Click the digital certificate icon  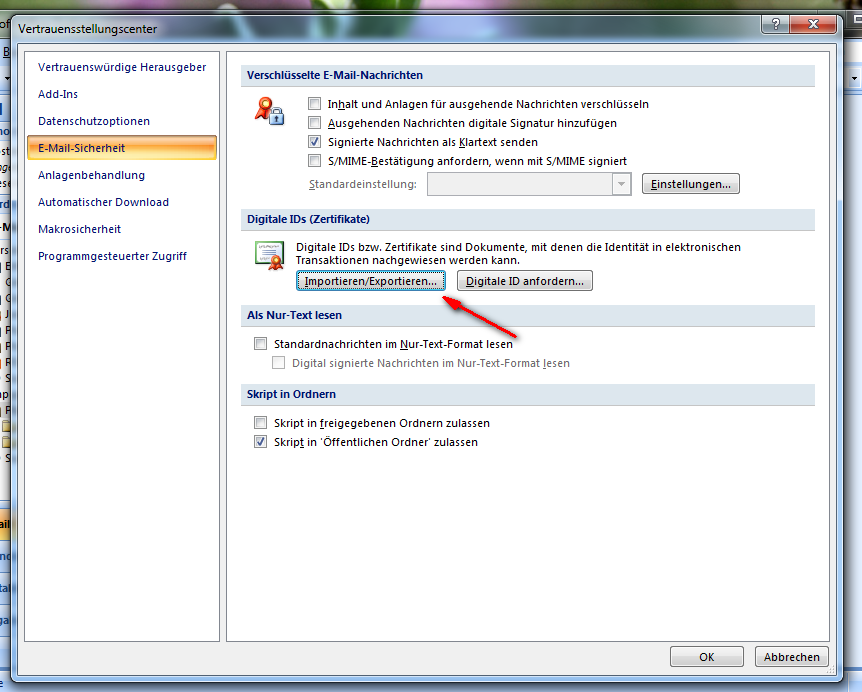coord(269,256)
